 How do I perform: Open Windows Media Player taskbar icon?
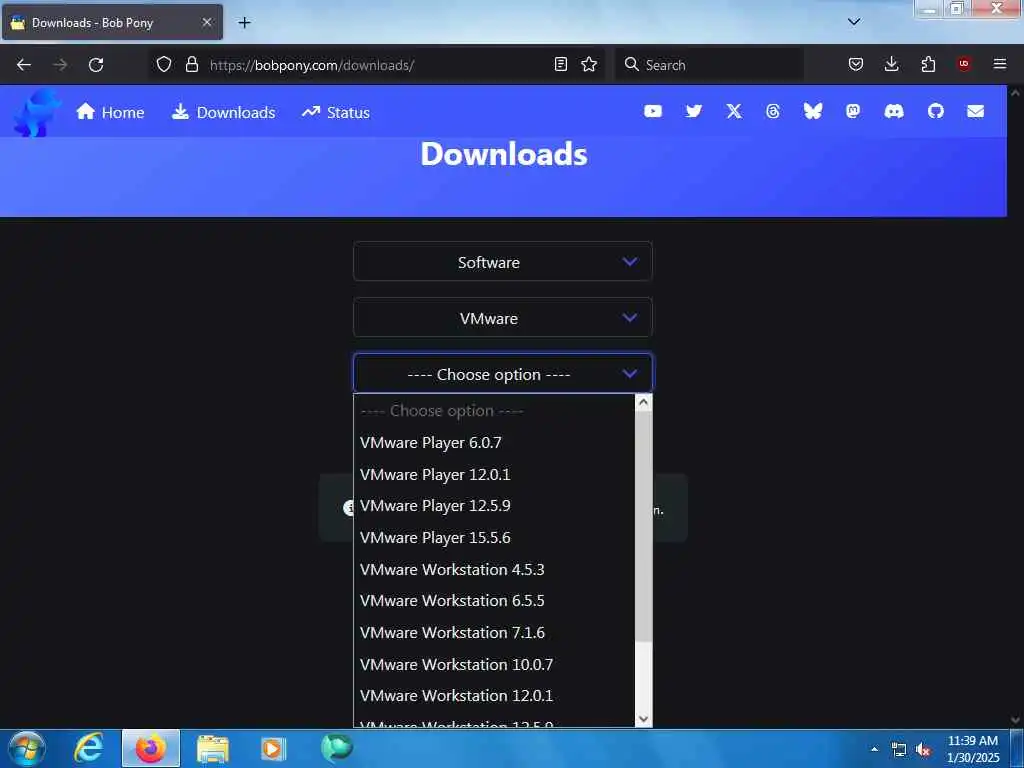273,749
